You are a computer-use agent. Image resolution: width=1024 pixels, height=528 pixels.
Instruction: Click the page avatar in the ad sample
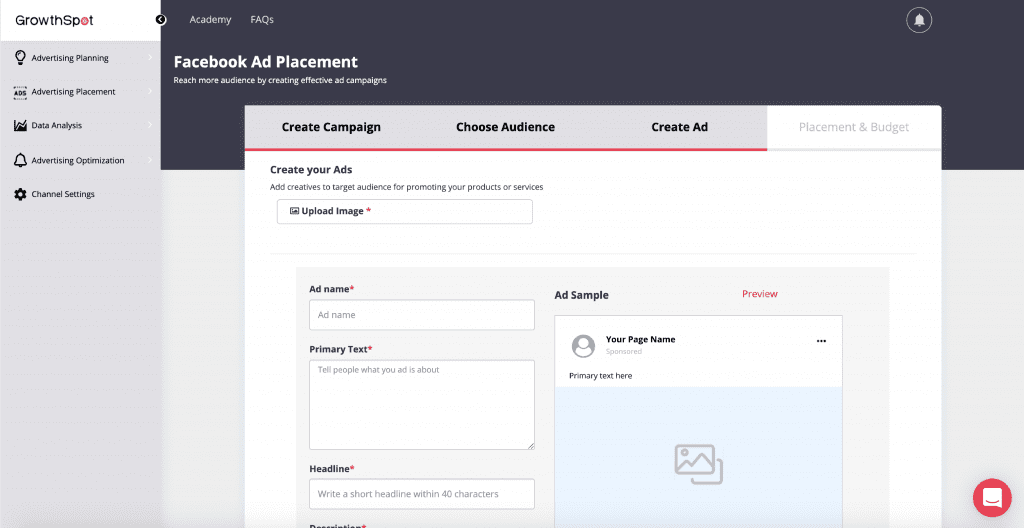(583, 346)
